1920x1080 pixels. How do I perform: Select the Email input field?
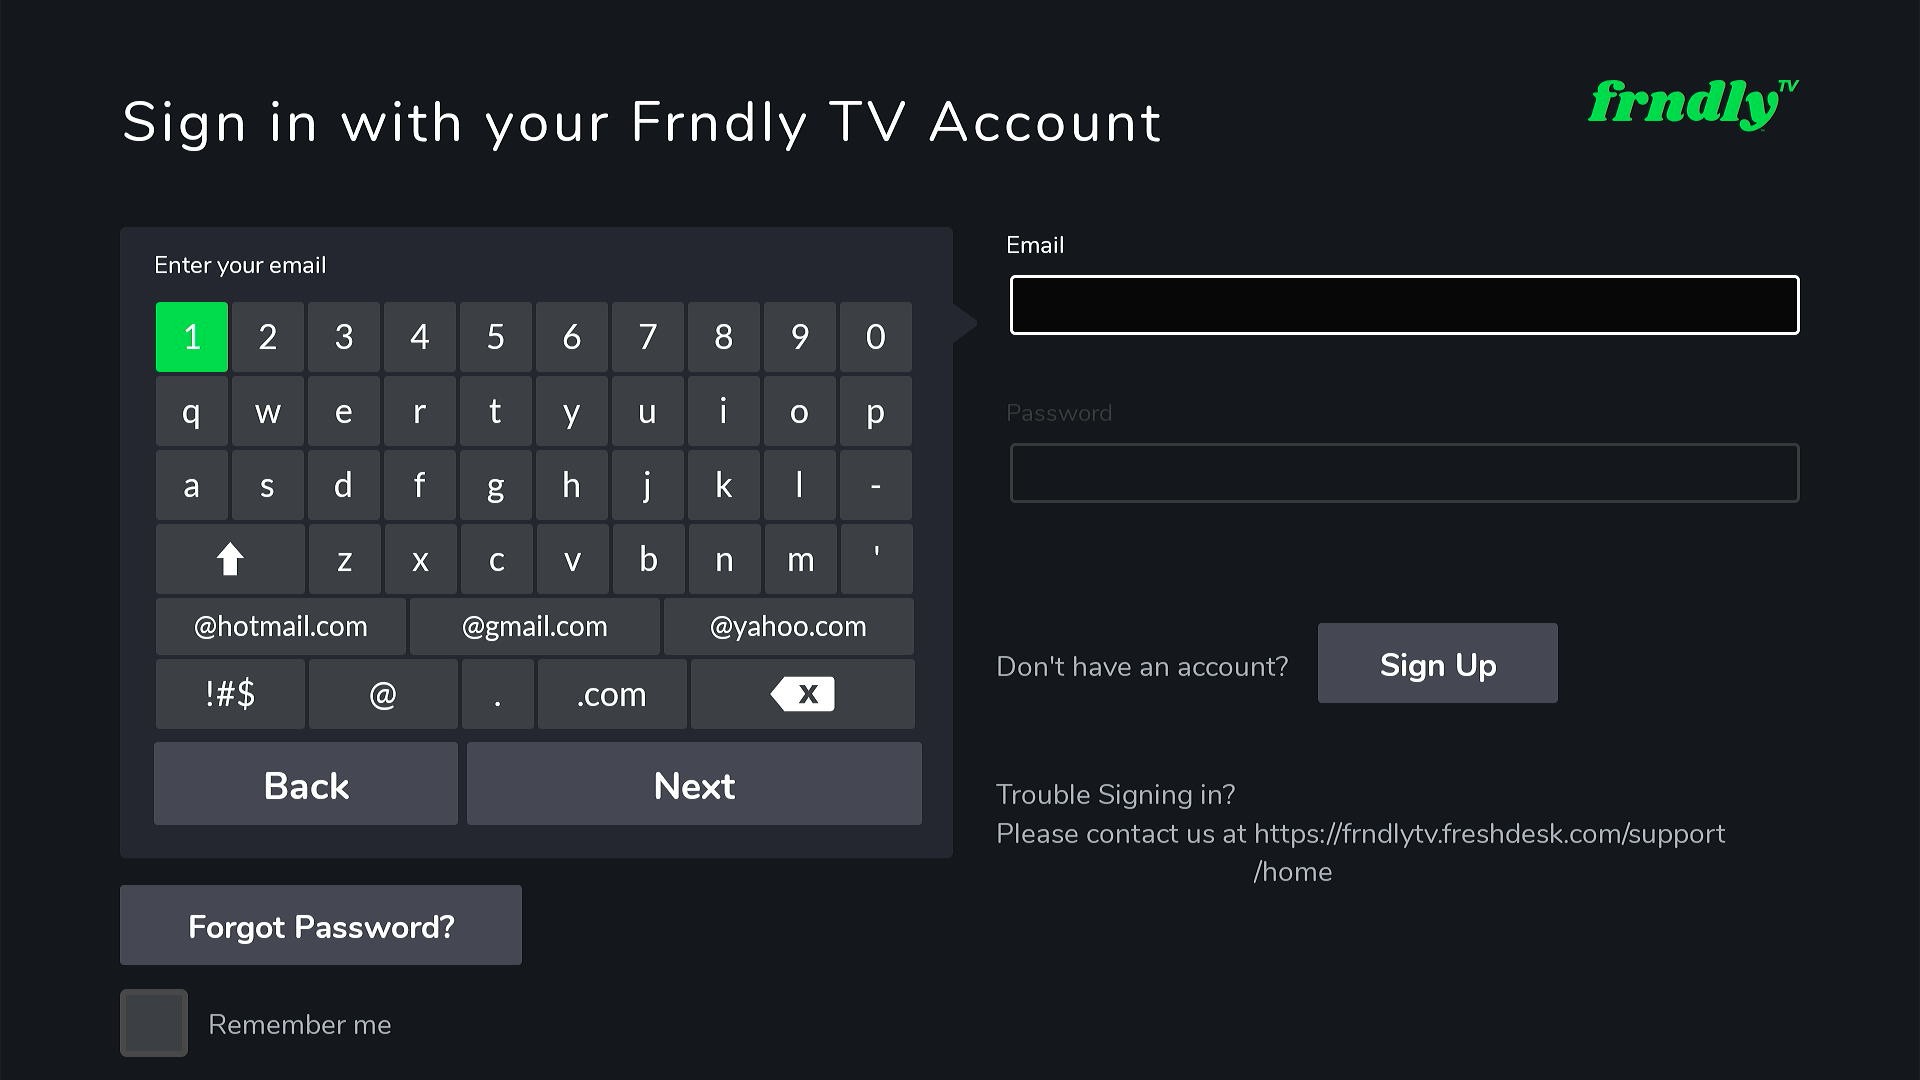click(x=1403, y=305)
